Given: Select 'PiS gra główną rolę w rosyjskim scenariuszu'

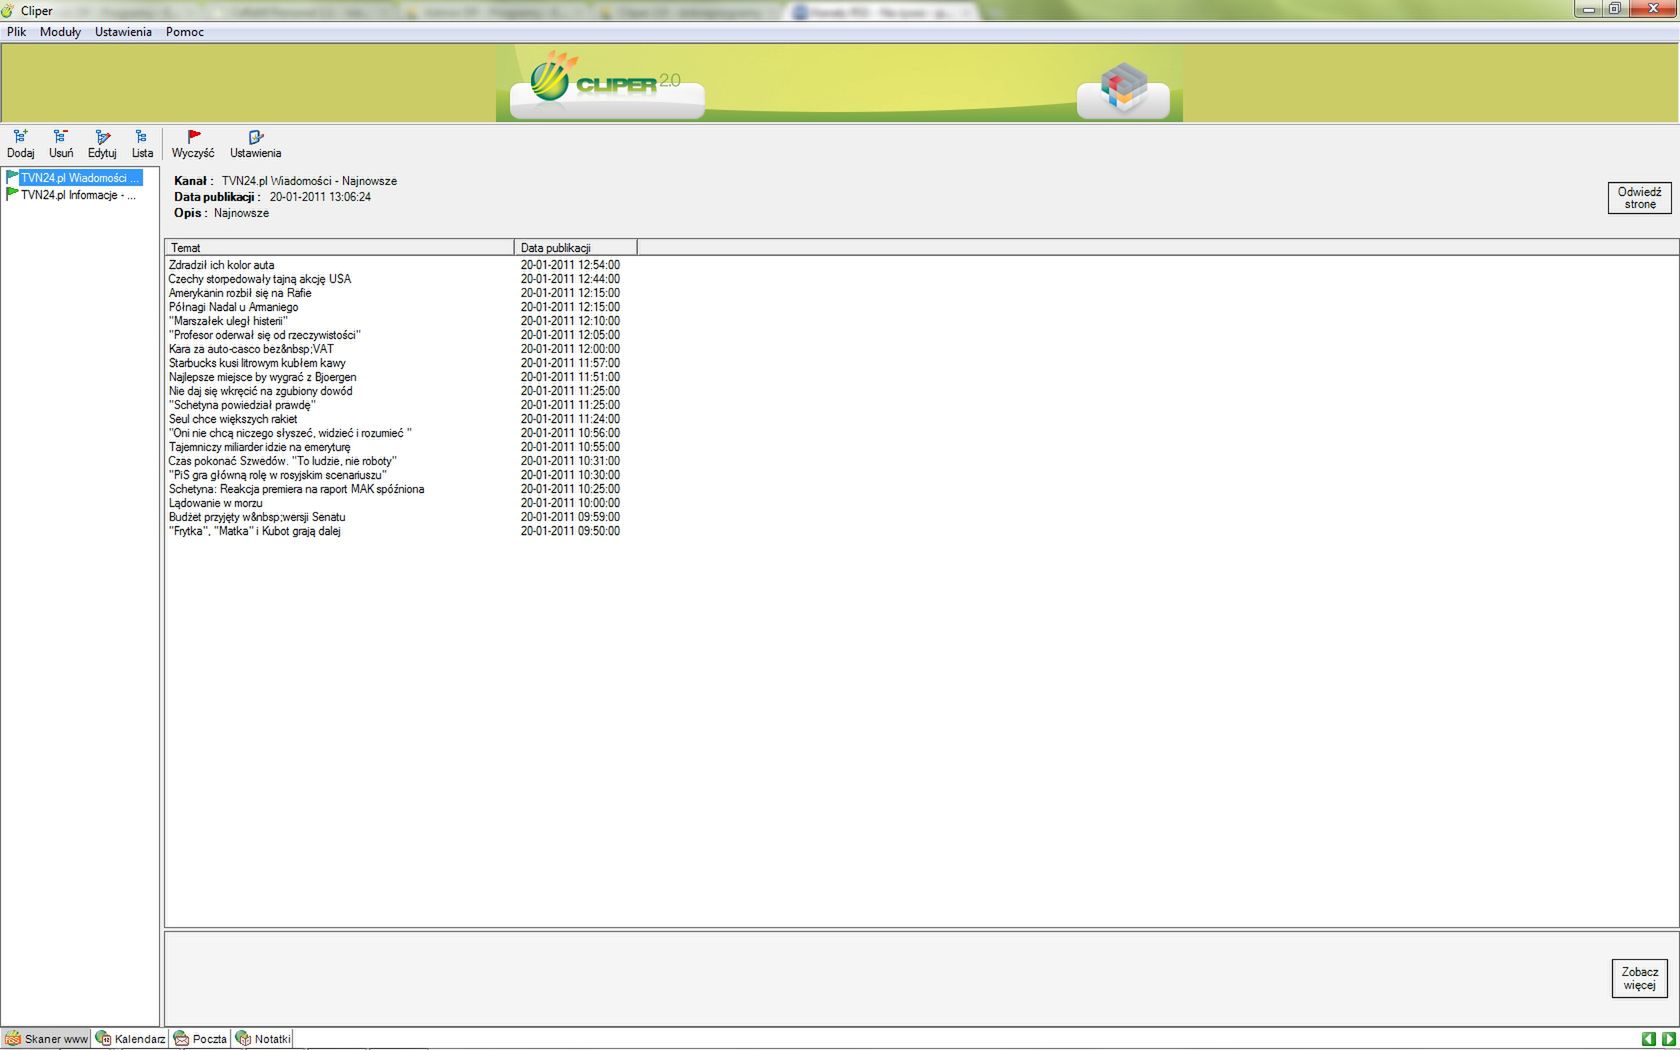Looking at the screenshot, I should click(x=277, y=475).
